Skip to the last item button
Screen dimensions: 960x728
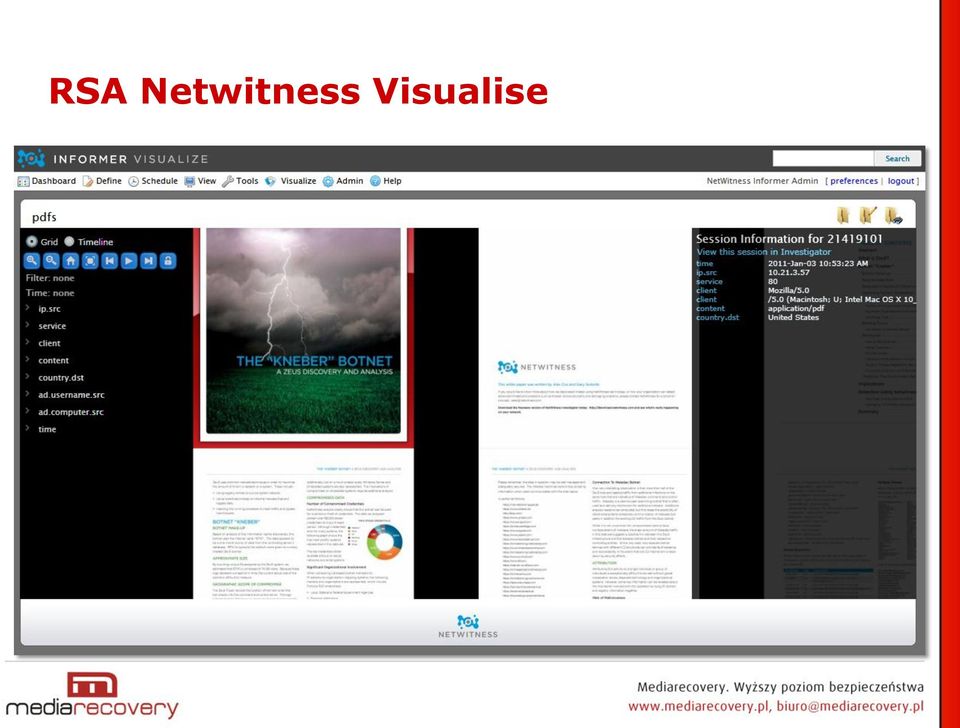pos(148,261)
